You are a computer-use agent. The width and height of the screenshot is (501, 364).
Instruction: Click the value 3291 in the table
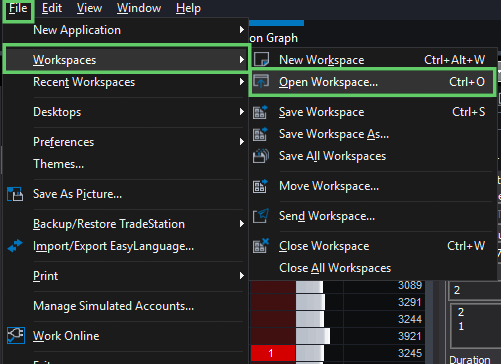tap(410, 302)
